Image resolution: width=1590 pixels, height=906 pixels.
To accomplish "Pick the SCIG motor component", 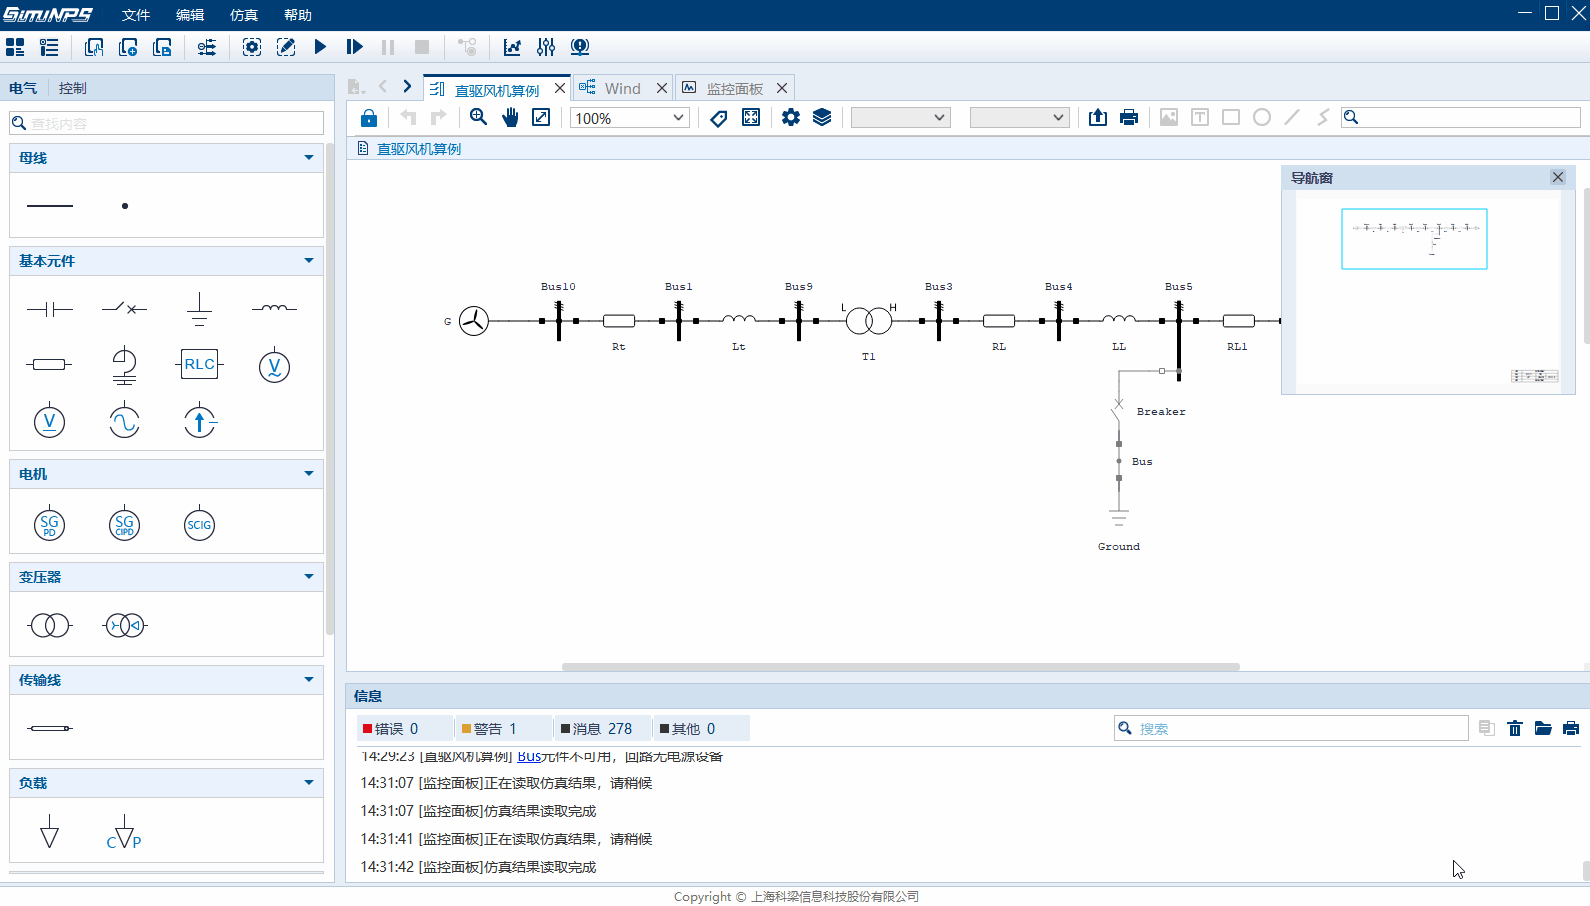I will pos(199,525).
